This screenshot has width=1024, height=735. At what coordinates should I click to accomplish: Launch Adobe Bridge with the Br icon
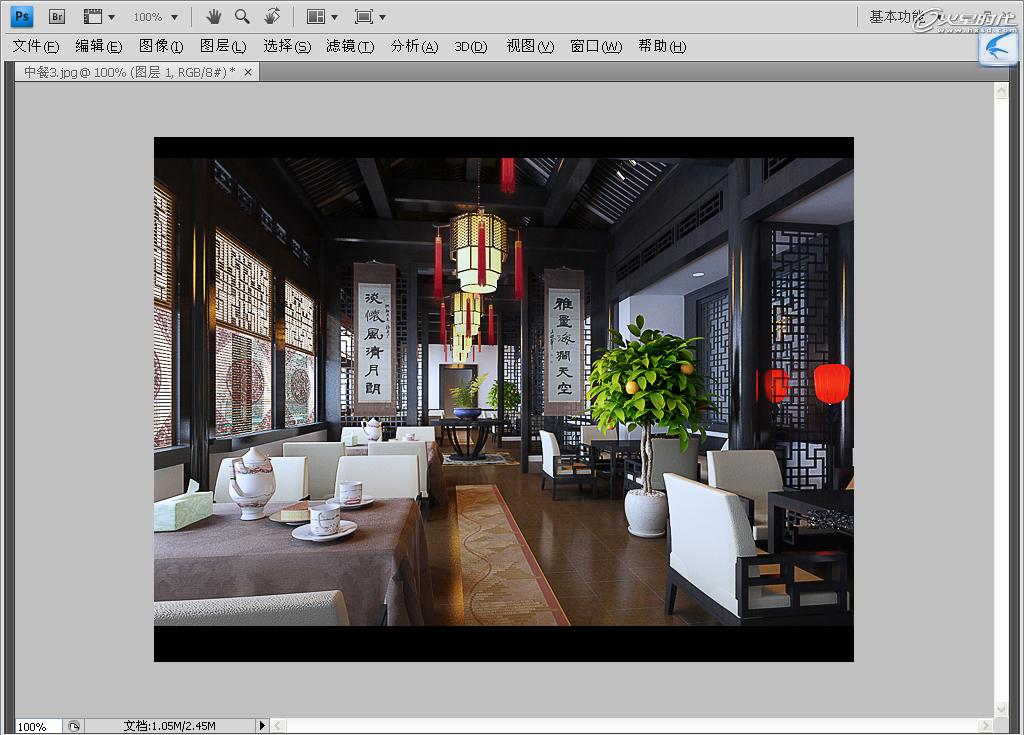click(57, 16)
